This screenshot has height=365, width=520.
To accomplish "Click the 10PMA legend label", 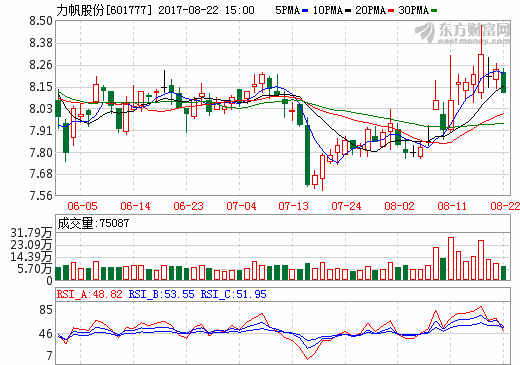I will 328,10.
